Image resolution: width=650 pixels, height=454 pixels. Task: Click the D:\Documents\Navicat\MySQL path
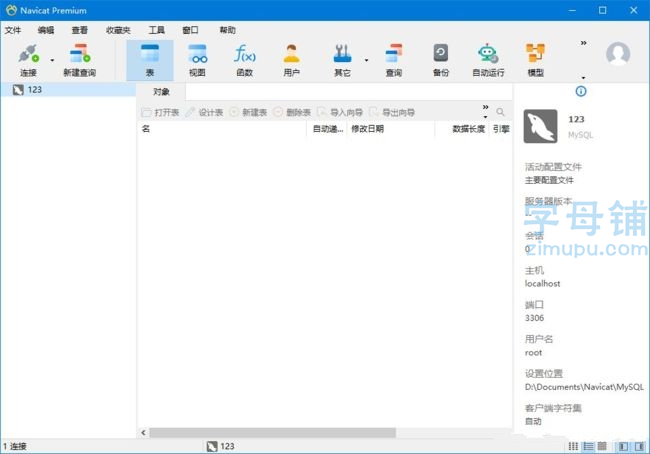click(584, 387)
